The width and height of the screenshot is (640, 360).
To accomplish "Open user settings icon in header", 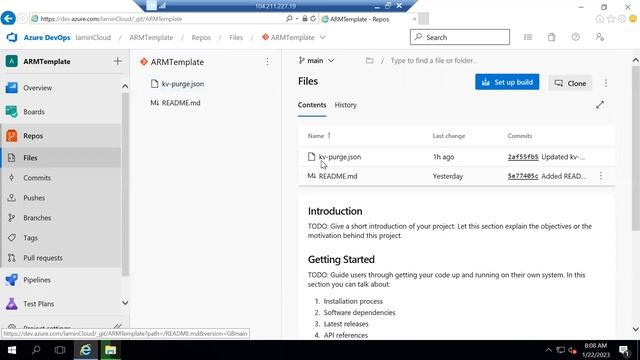I will pos(600,37).
